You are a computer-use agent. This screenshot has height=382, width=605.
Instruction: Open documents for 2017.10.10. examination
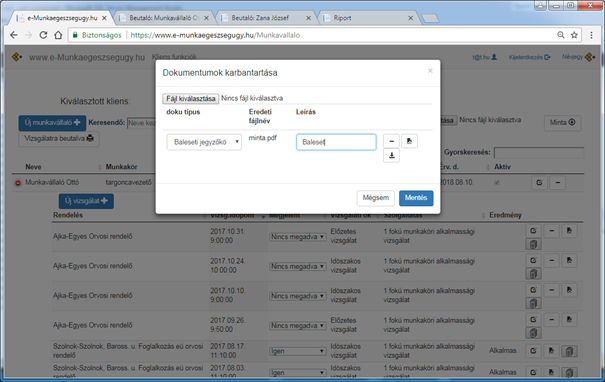[x=570, y=290]
